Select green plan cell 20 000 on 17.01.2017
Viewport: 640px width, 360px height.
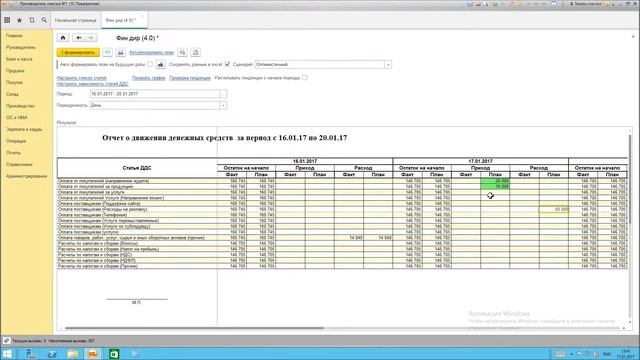pyautogui.click(x=495, y=181)
